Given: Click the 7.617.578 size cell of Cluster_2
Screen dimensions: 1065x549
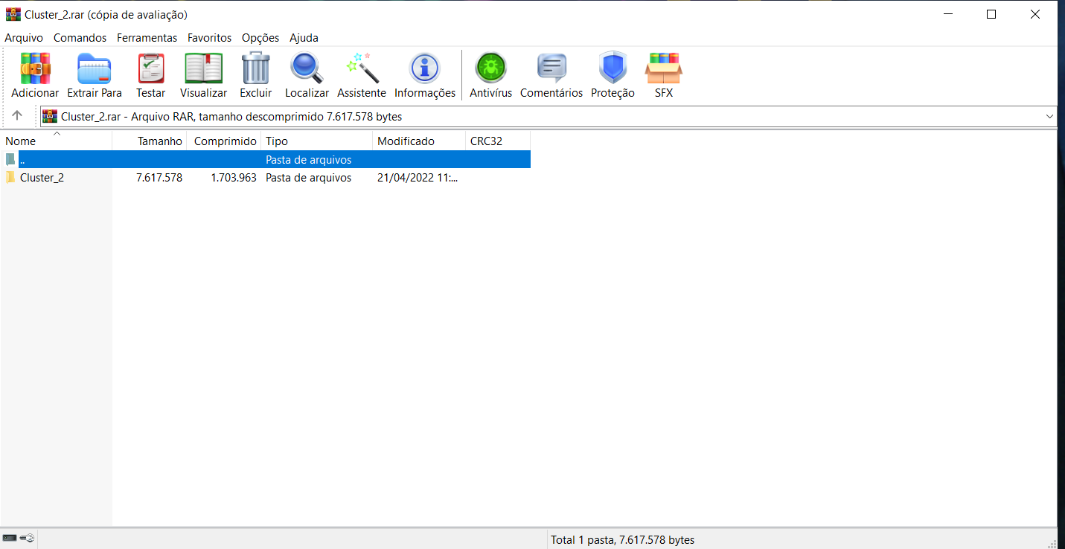Looking at the screenshot, I should point(159,178).
